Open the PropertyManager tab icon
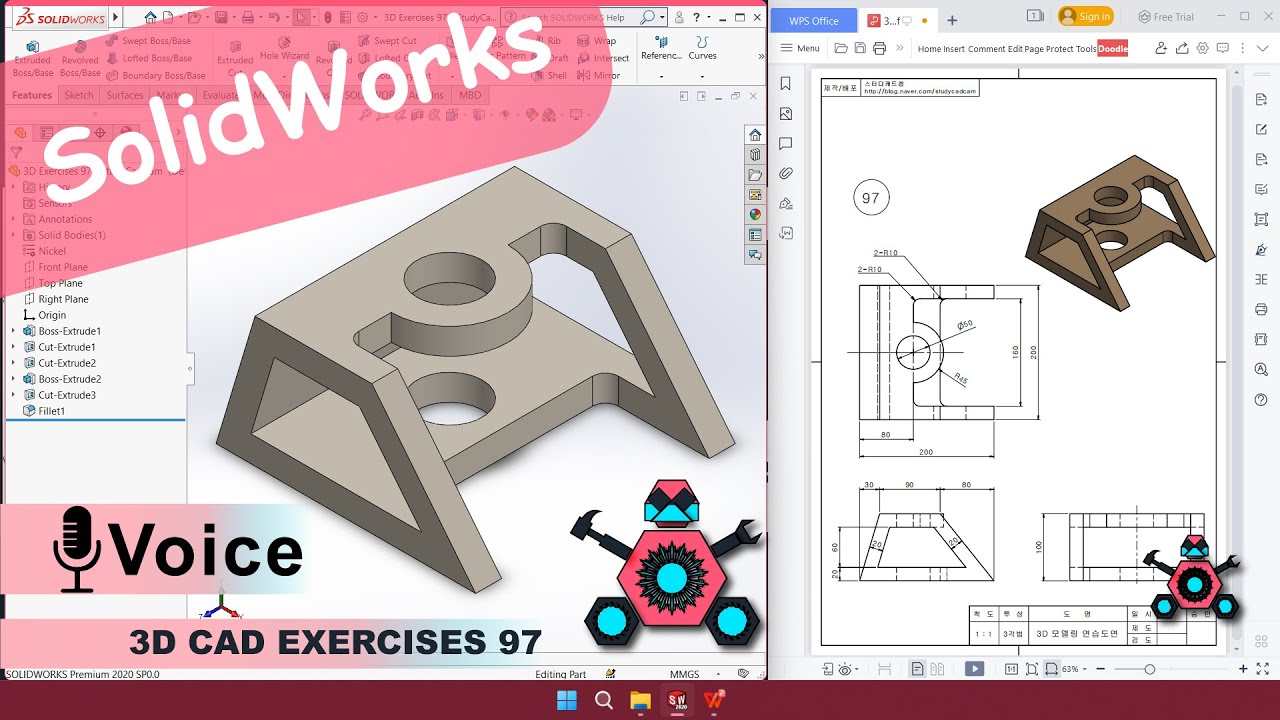The height and width of the screenshot is (720, 1280). click(x=46, y=132)
